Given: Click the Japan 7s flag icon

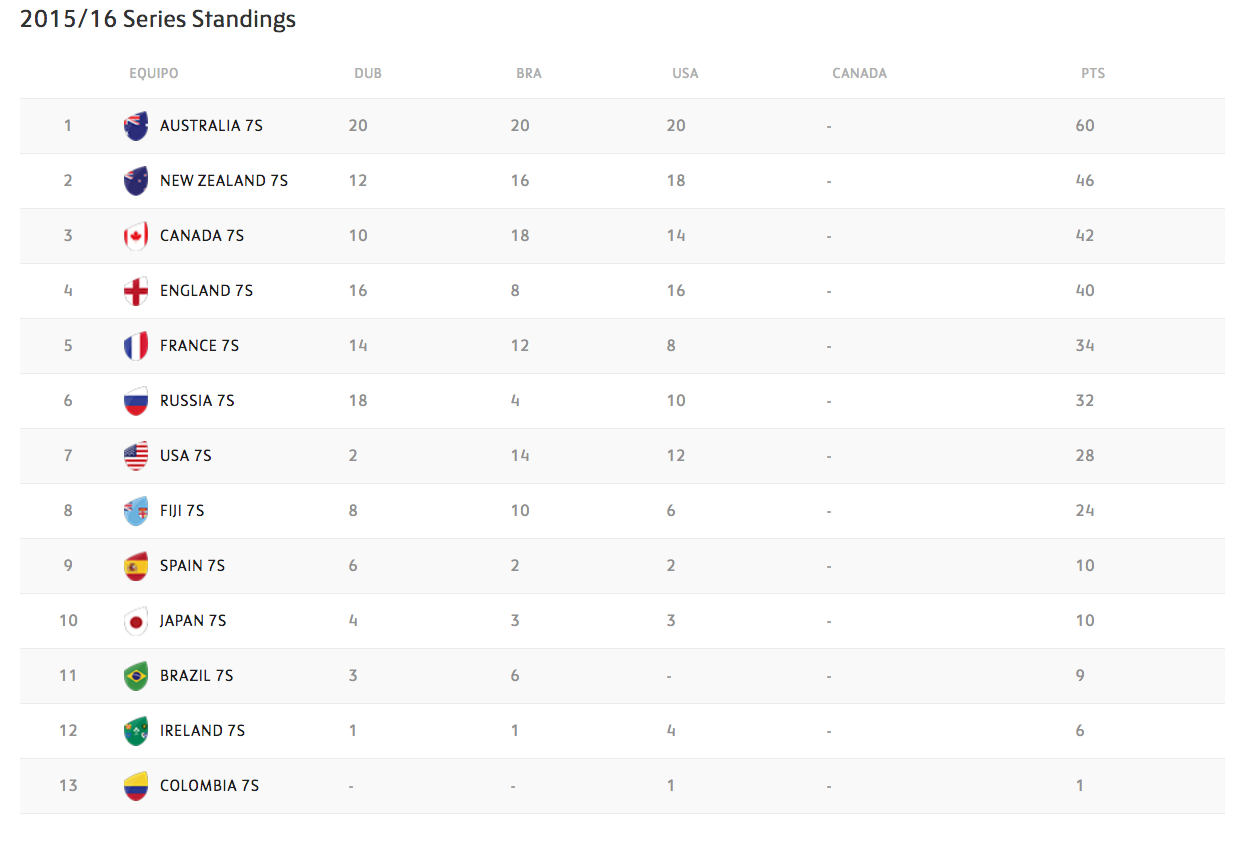Looking at the screenshot, I should 136,621.
